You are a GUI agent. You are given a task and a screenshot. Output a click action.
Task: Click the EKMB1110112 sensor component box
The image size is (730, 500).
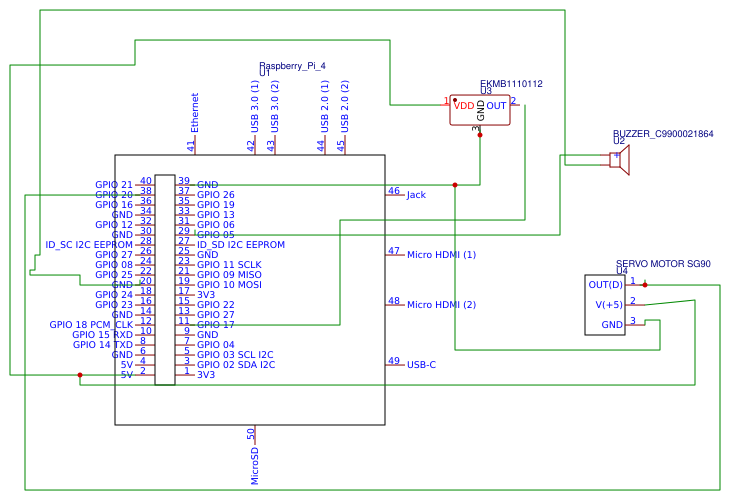tap(480, 109)
